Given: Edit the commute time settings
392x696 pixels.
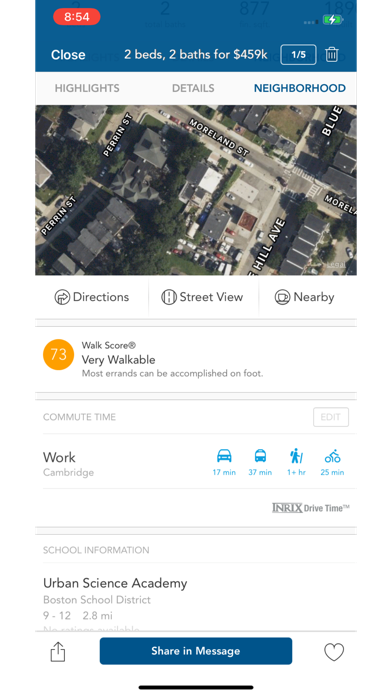Looking at the screenshot, I should click(x=331, y=417).
